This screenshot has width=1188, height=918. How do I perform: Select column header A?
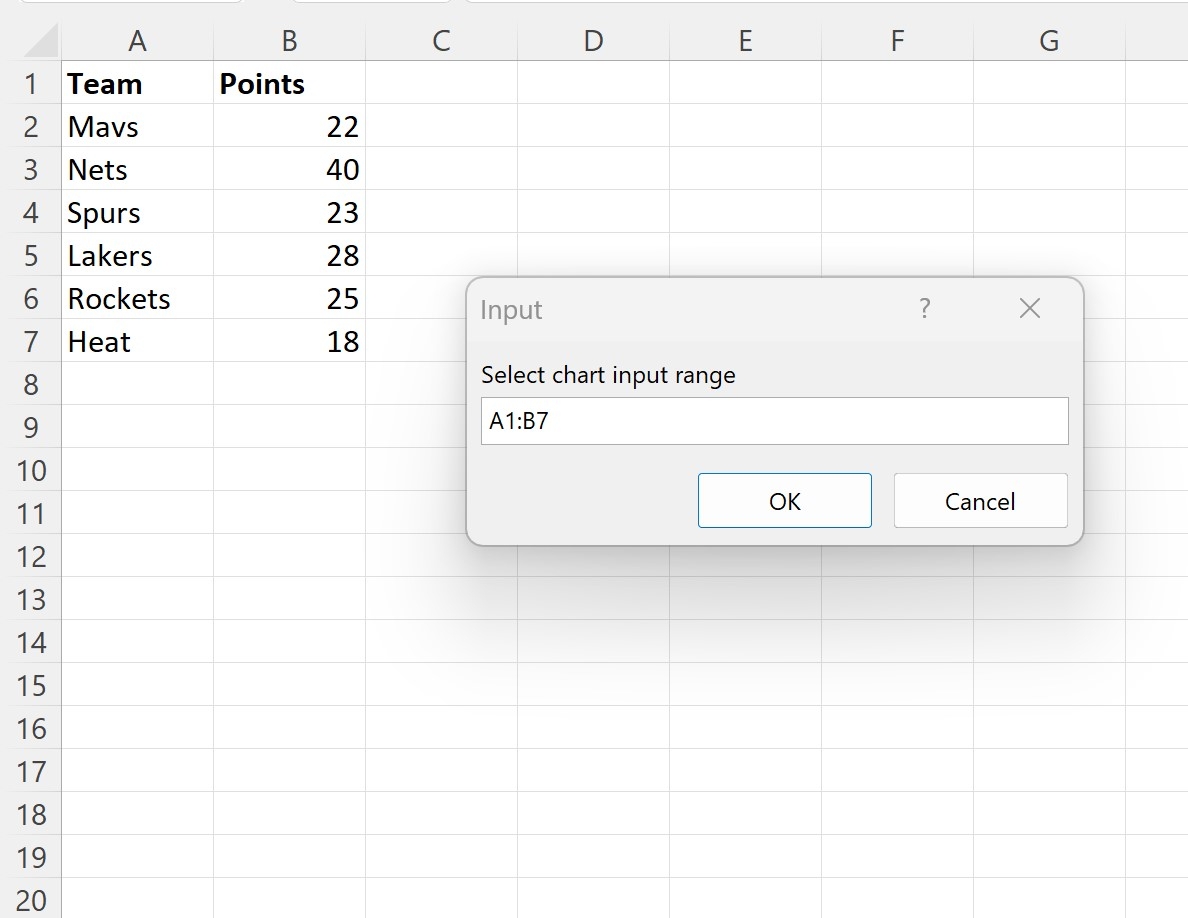click(x=137, y=40)
